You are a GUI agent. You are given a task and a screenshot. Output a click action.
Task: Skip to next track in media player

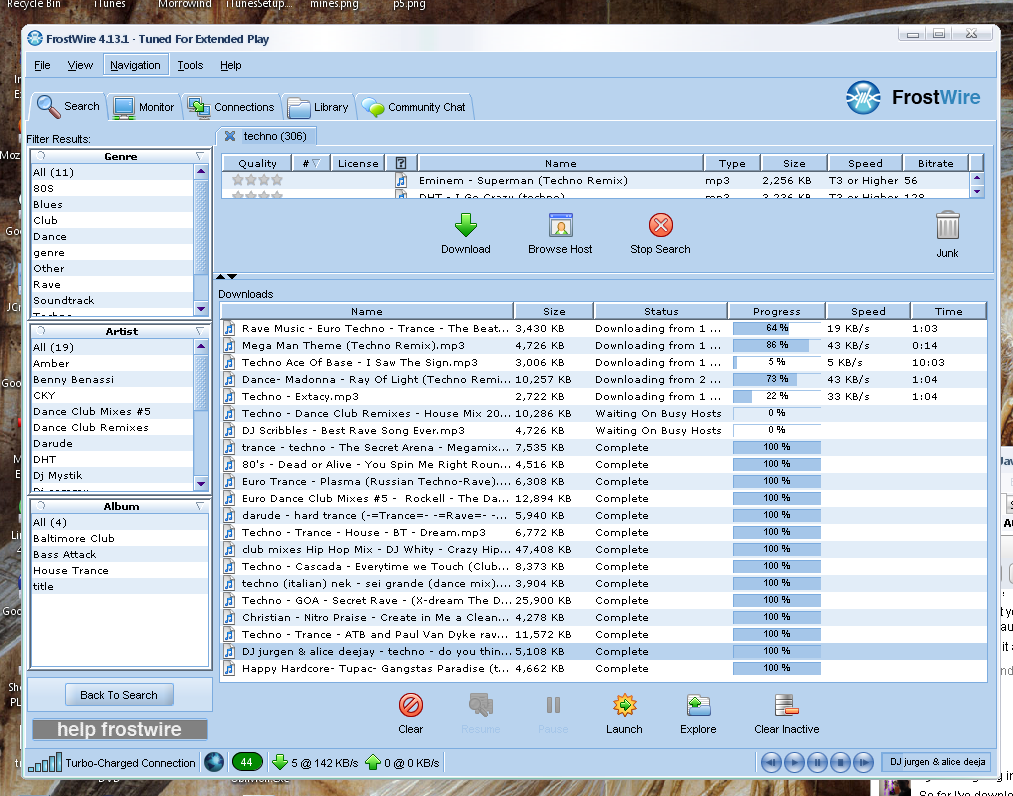(x=864, y=762)
